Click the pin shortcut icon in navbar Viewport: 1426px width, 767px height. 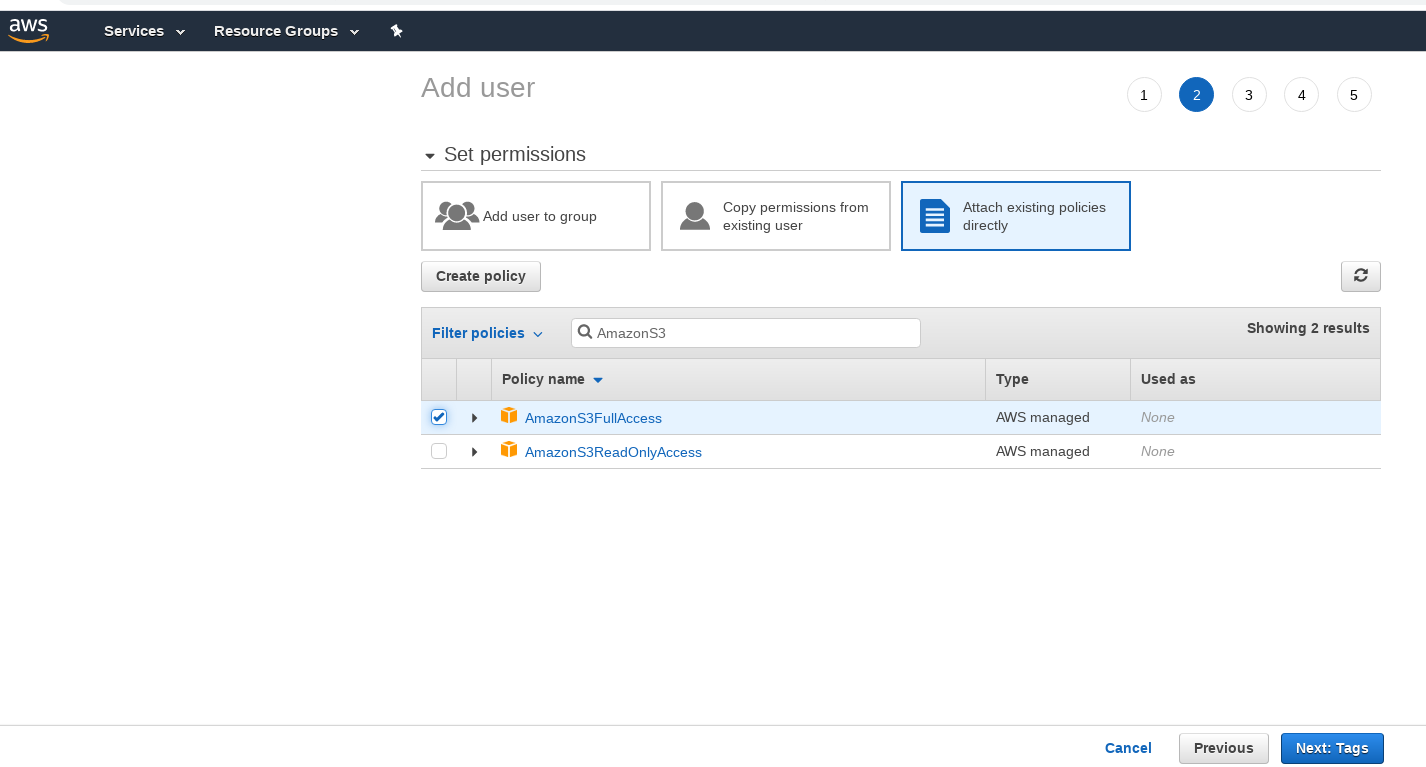(x=396, y=31)
